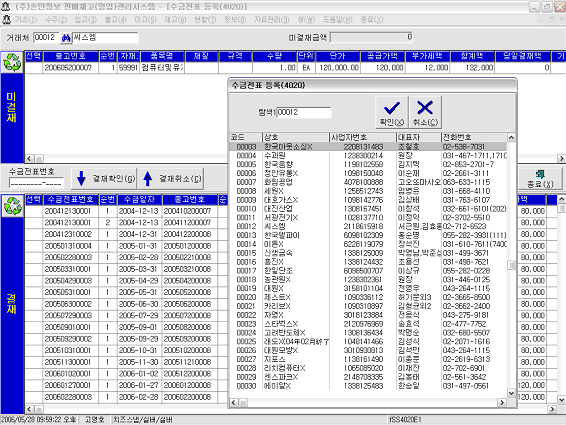This screenshot has height=425, width=566.
Task: Select row 00004 수과원 in the dialog list
Action: pos(368,156)
